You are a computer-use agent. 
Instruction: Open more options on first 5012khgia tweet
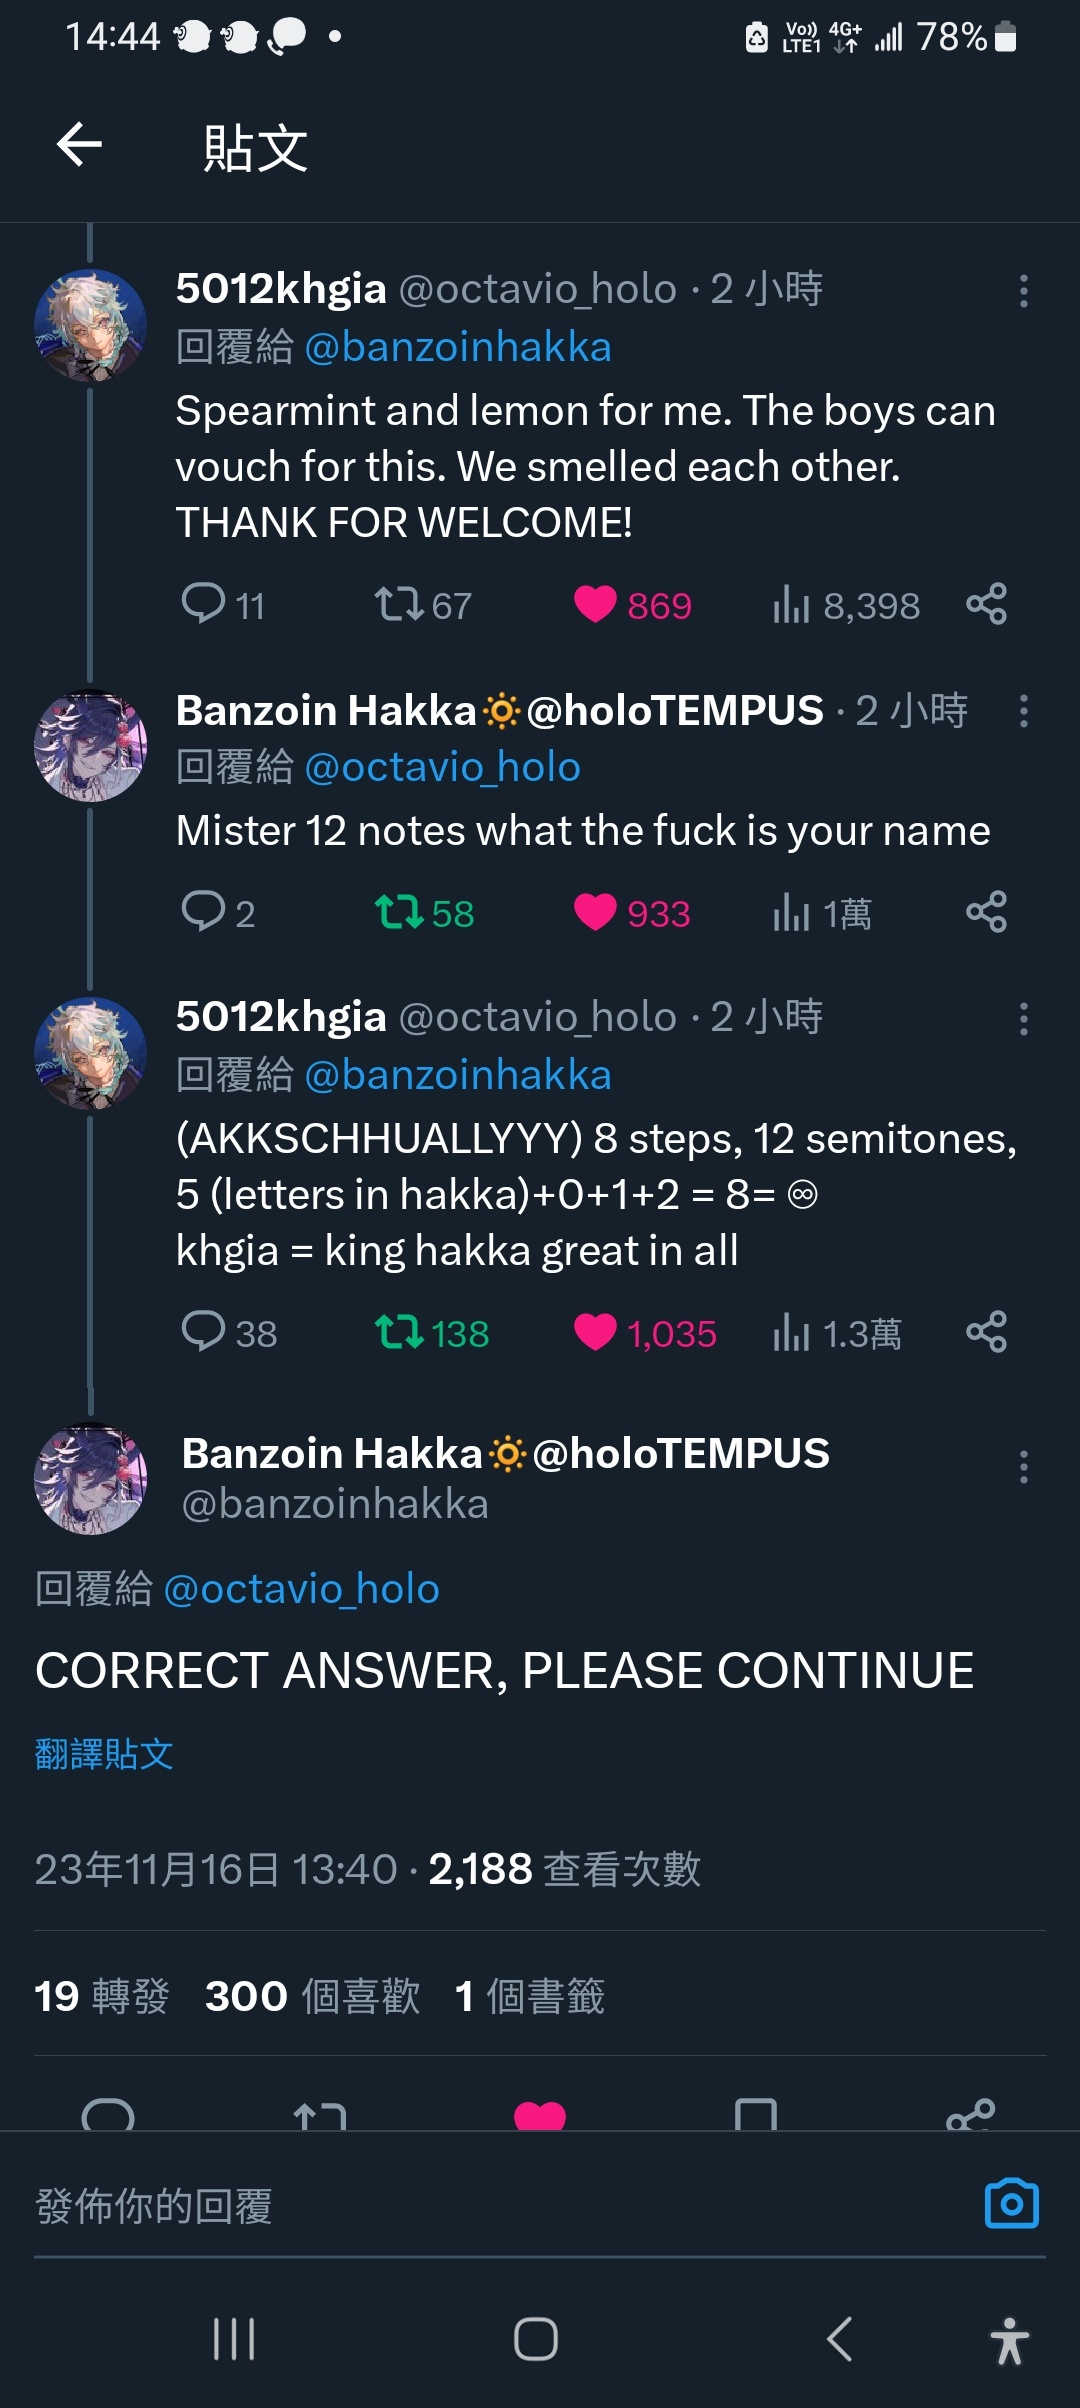pos(1023,291)
